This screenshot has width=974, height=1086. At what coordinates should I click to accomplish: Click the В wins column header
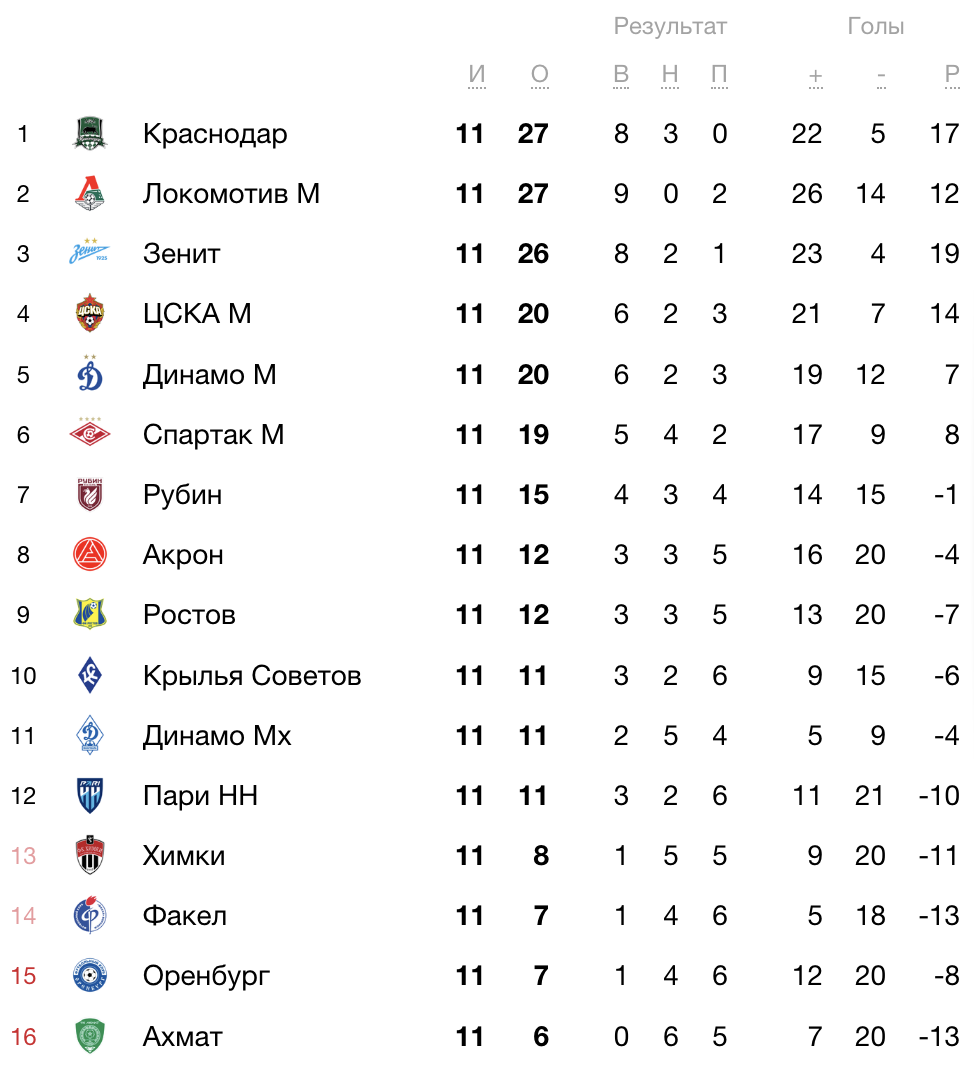(621, 75)
